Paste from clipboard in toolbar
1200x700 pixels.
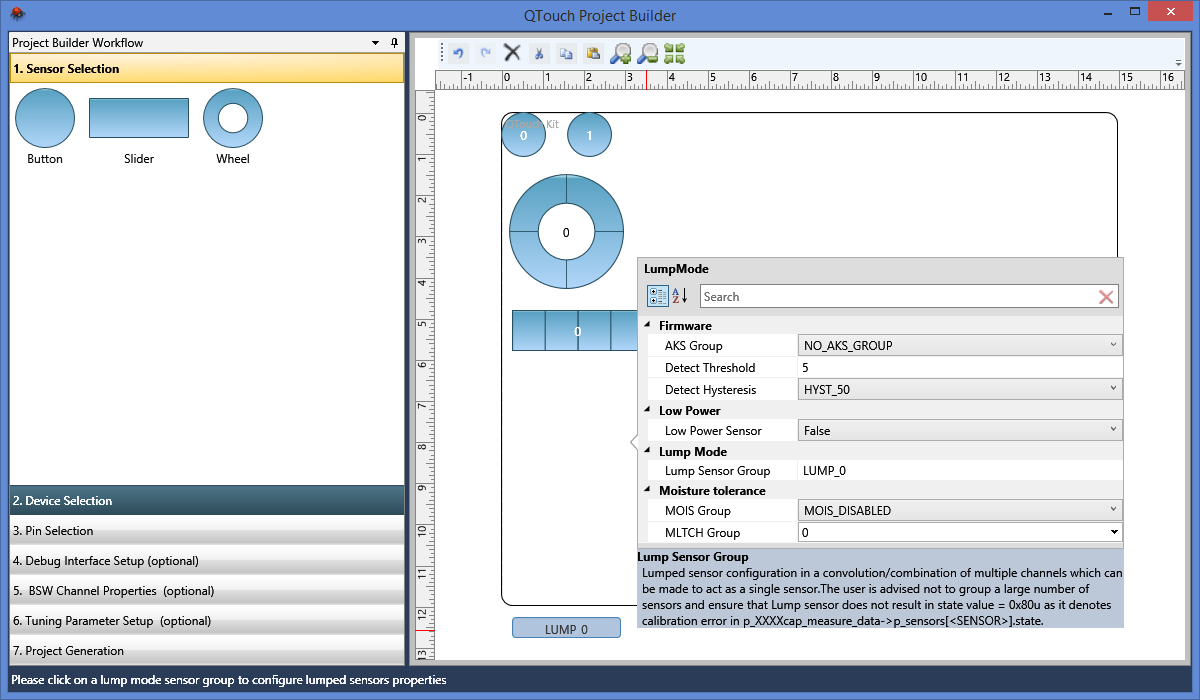click(593, 53)
